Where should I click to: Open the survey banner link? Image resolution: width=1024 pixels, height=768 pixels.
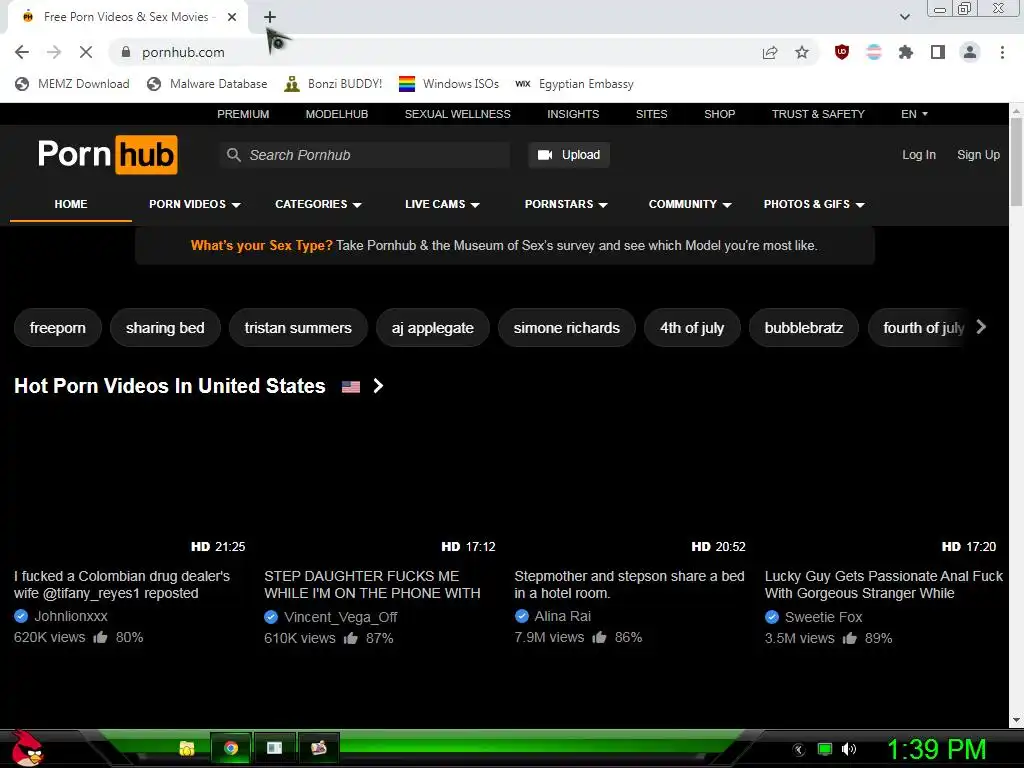[504, 246]
